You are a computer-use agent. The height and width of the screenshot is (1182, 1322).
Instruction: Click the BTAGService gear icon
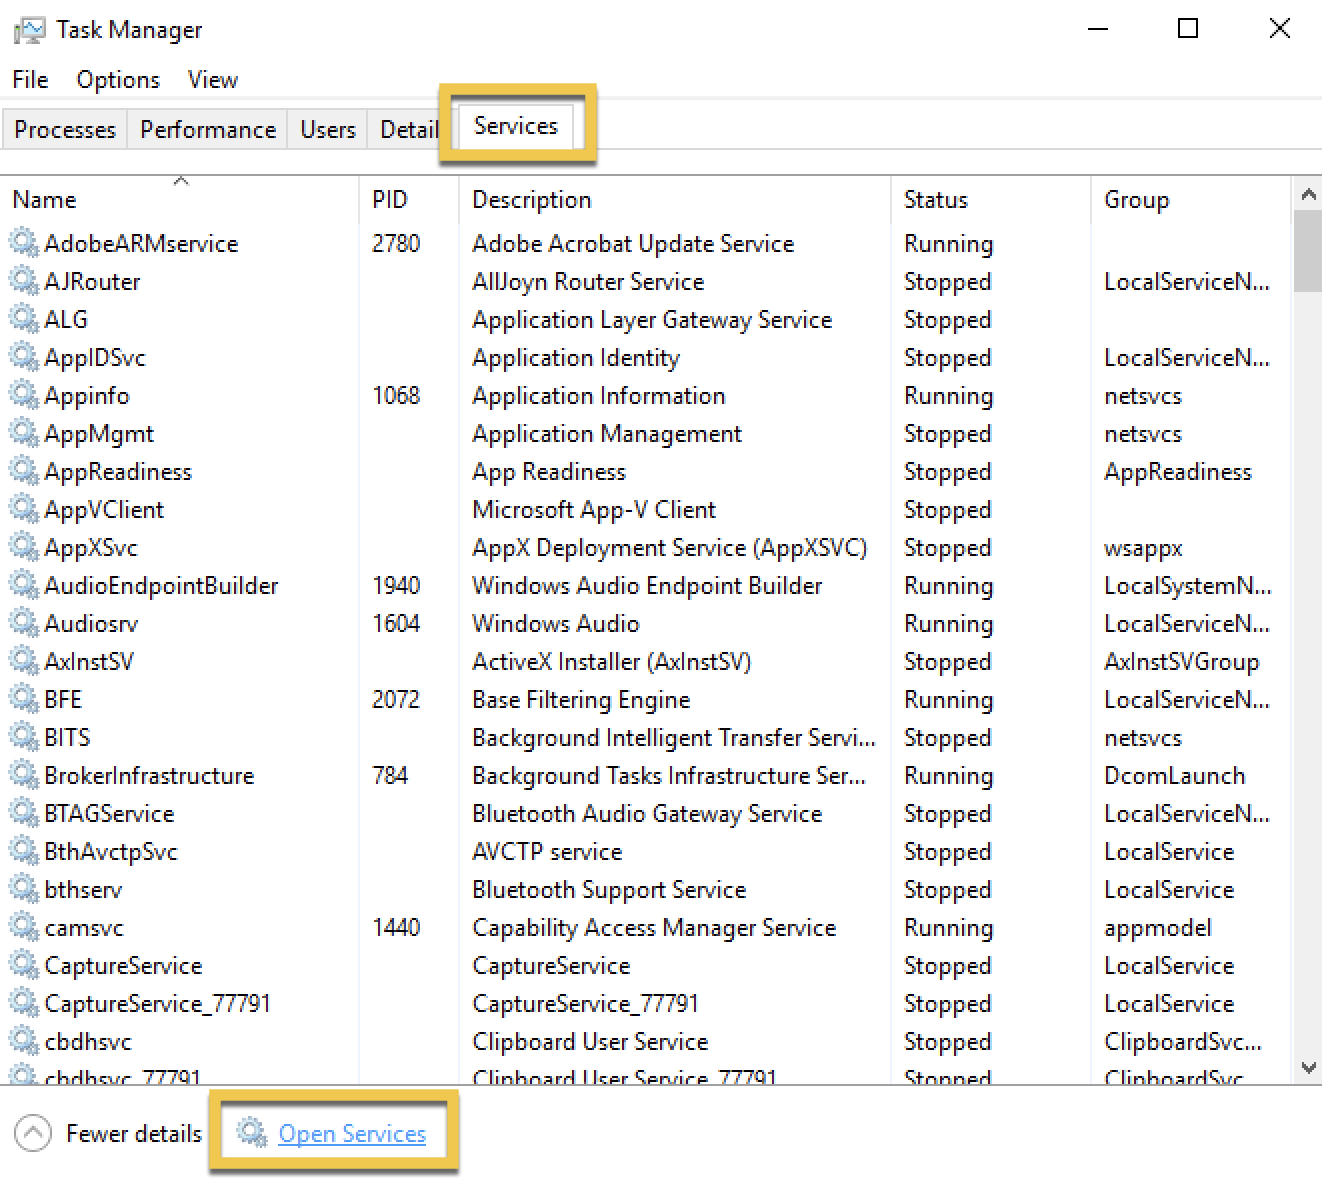[x=24, y=813]
